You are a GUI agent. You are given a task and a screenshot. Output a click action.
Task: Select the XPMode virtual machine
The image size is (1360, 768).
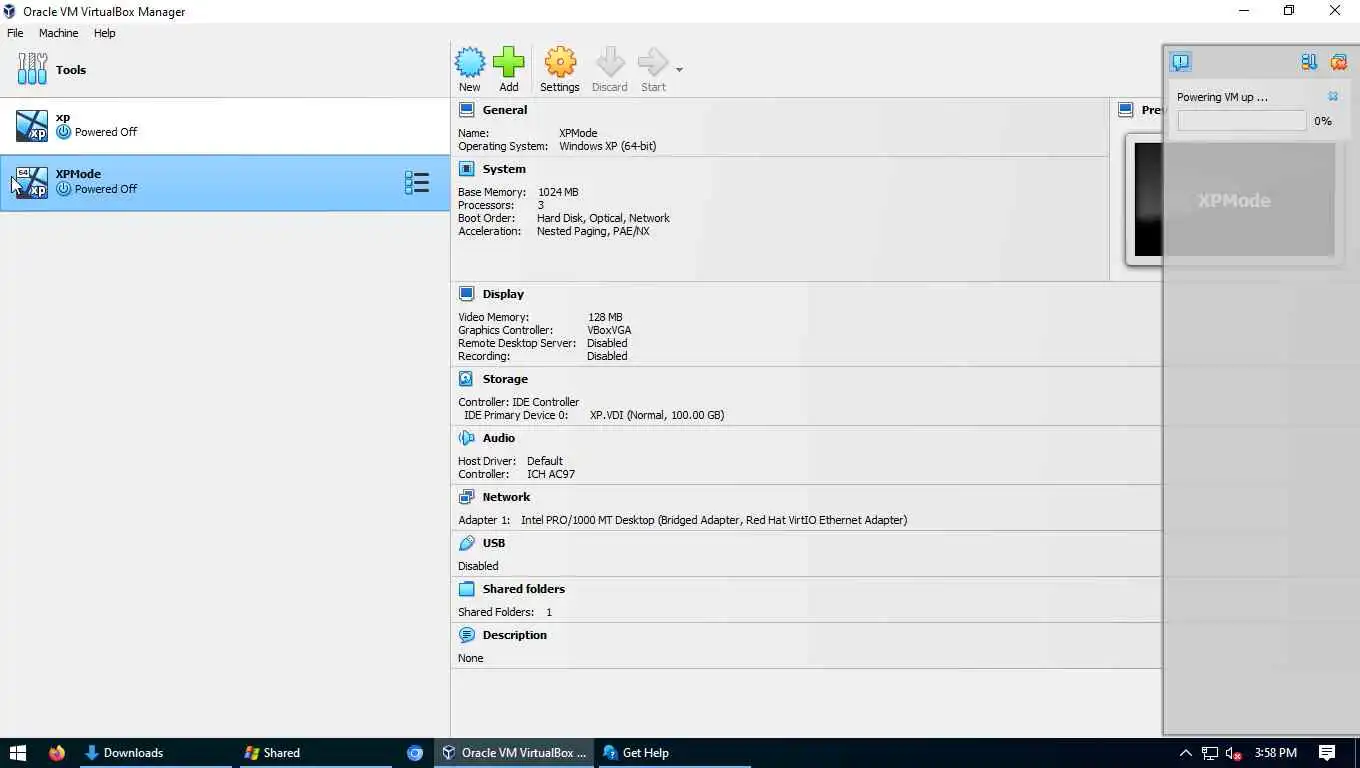point(225,182)
